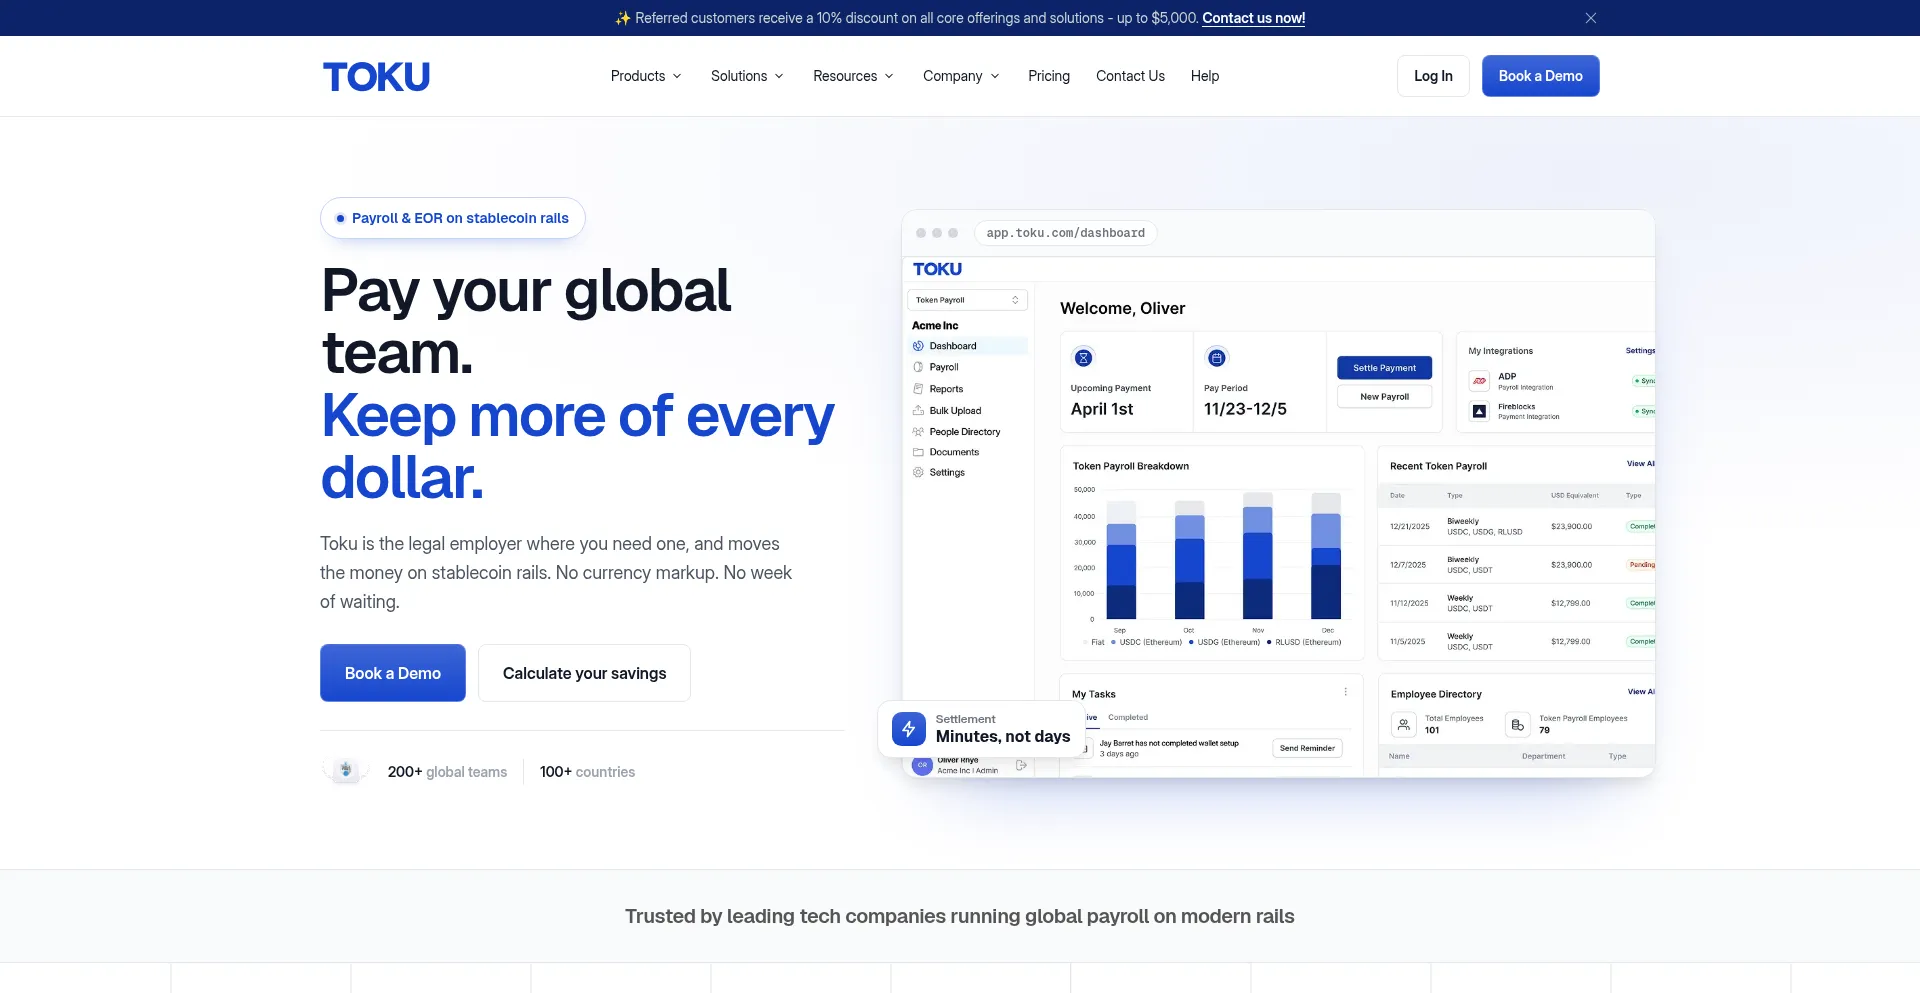
Task: Click the Upcoming Payment hourglass icon
Action: tap(1083, 357)
